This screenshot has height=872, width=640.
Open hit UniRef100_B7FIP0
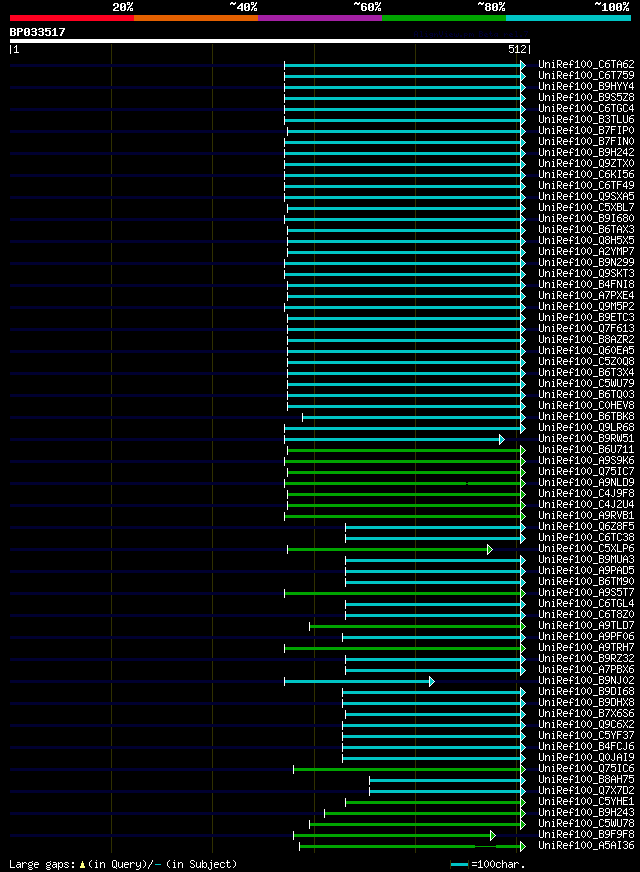click(586, 131)
